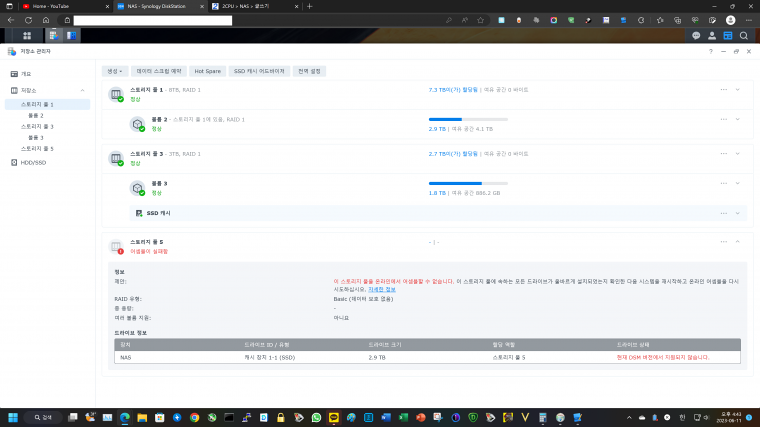The image size is (760, 427).
Task: Open more options for SSD cache row
Action: 724,213
